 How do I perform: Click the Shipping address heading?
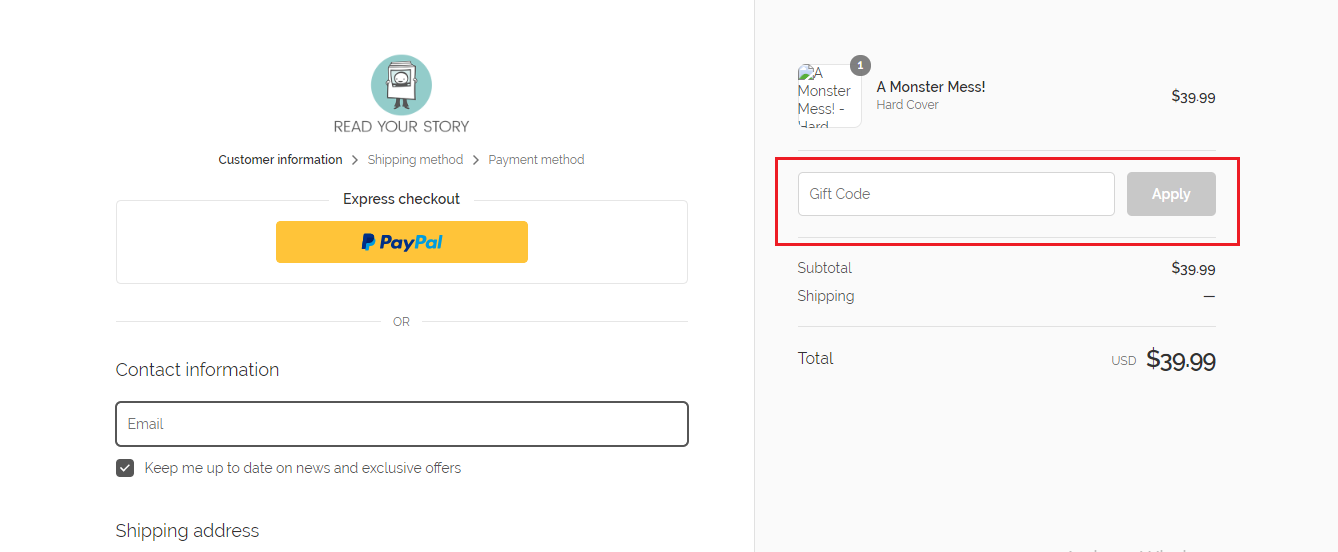187,531
